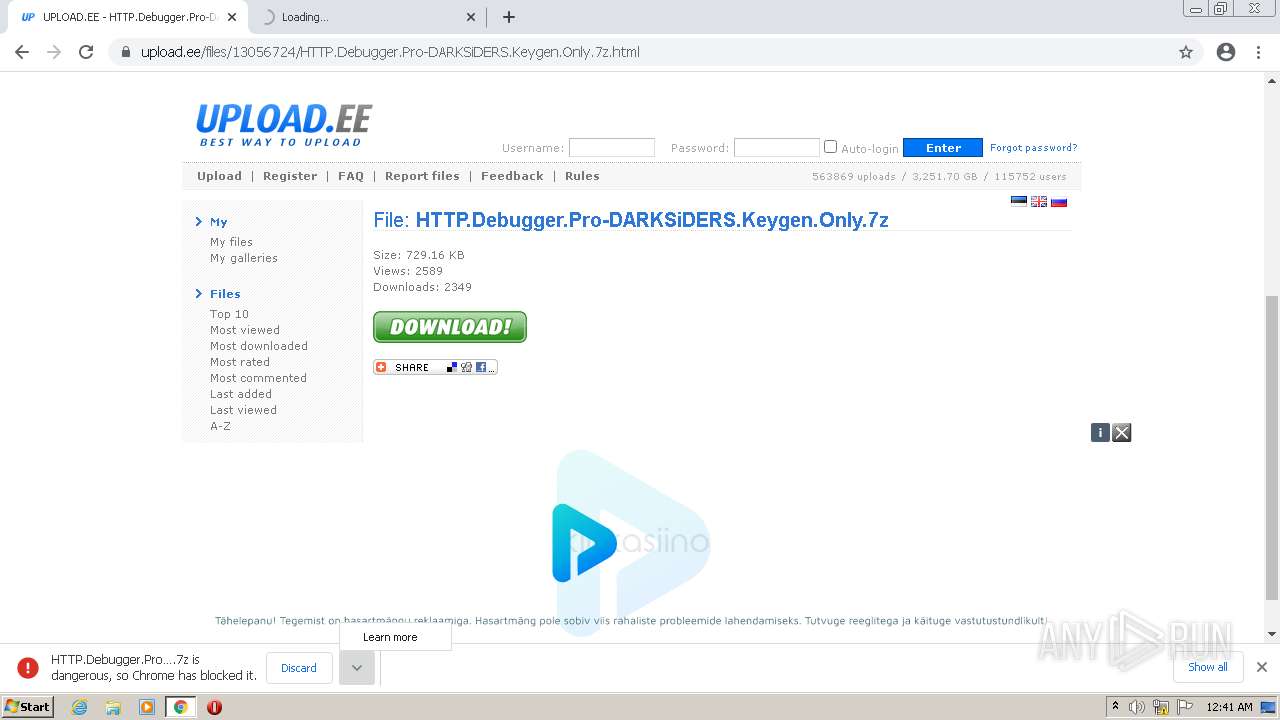
Task: Open the Windows Start menu
Action: 28,707
